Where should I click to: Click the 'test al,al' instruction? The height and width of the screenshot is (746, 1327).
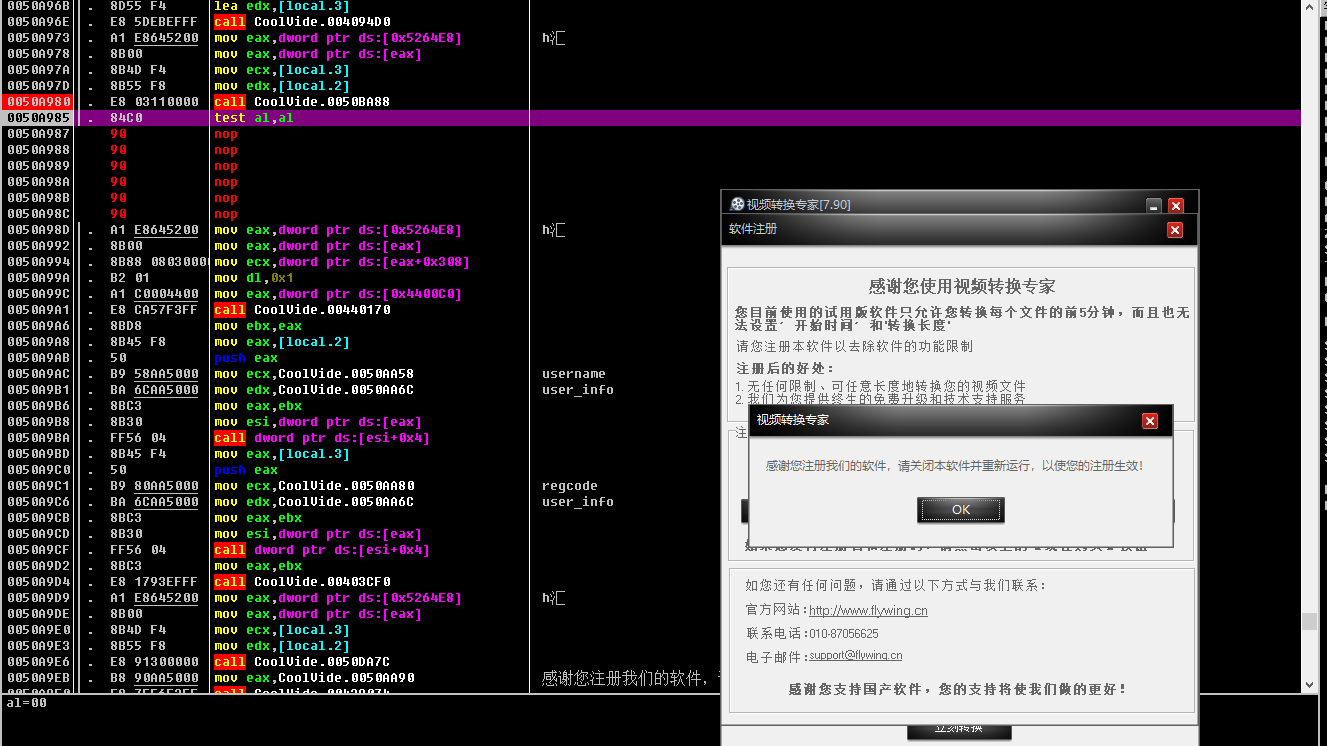[254, 118]
